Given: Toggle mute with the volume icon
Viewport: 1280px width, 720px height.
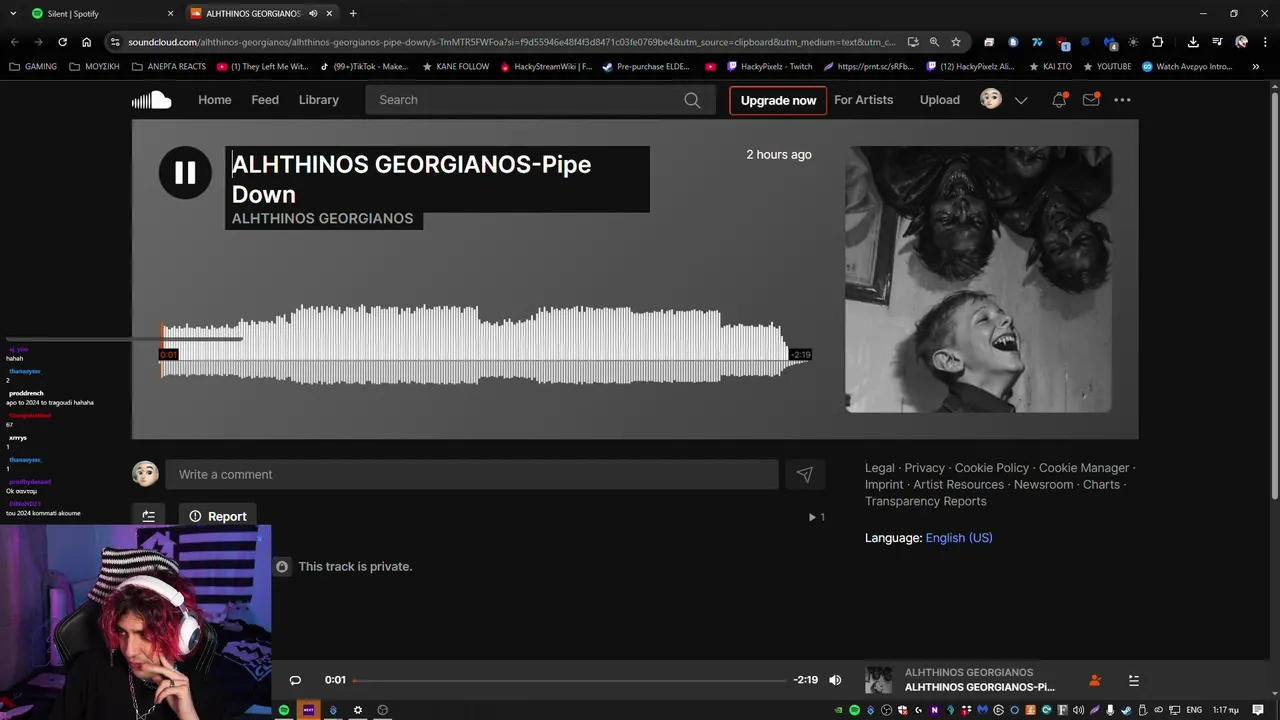Looking at the screenshot, I should (x=835, y=680).
